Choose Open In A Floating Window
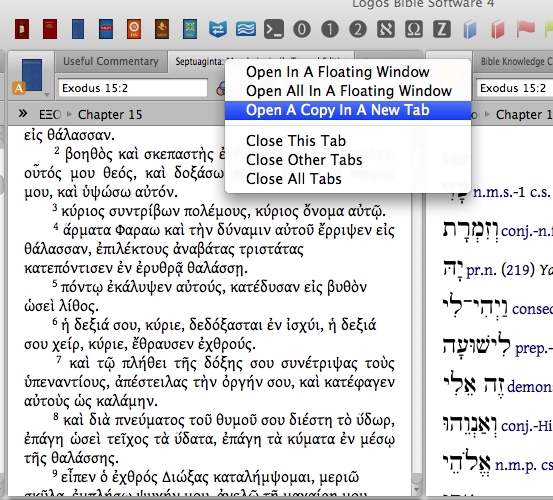This screenshot has width=553, height=500. [x=338, y=72]
